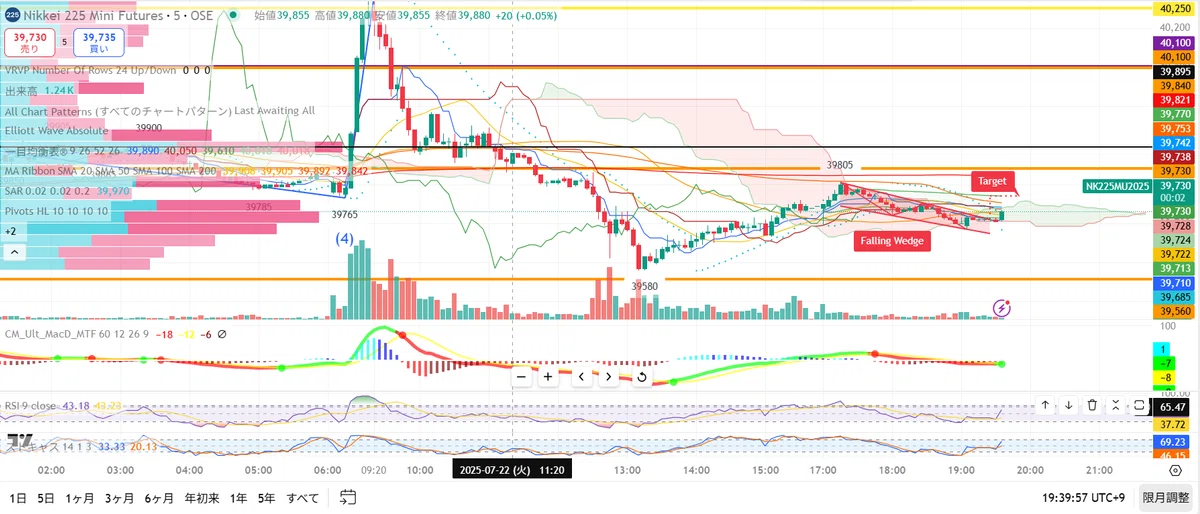Click the 20:00 time axis label

click(1030, 469)
